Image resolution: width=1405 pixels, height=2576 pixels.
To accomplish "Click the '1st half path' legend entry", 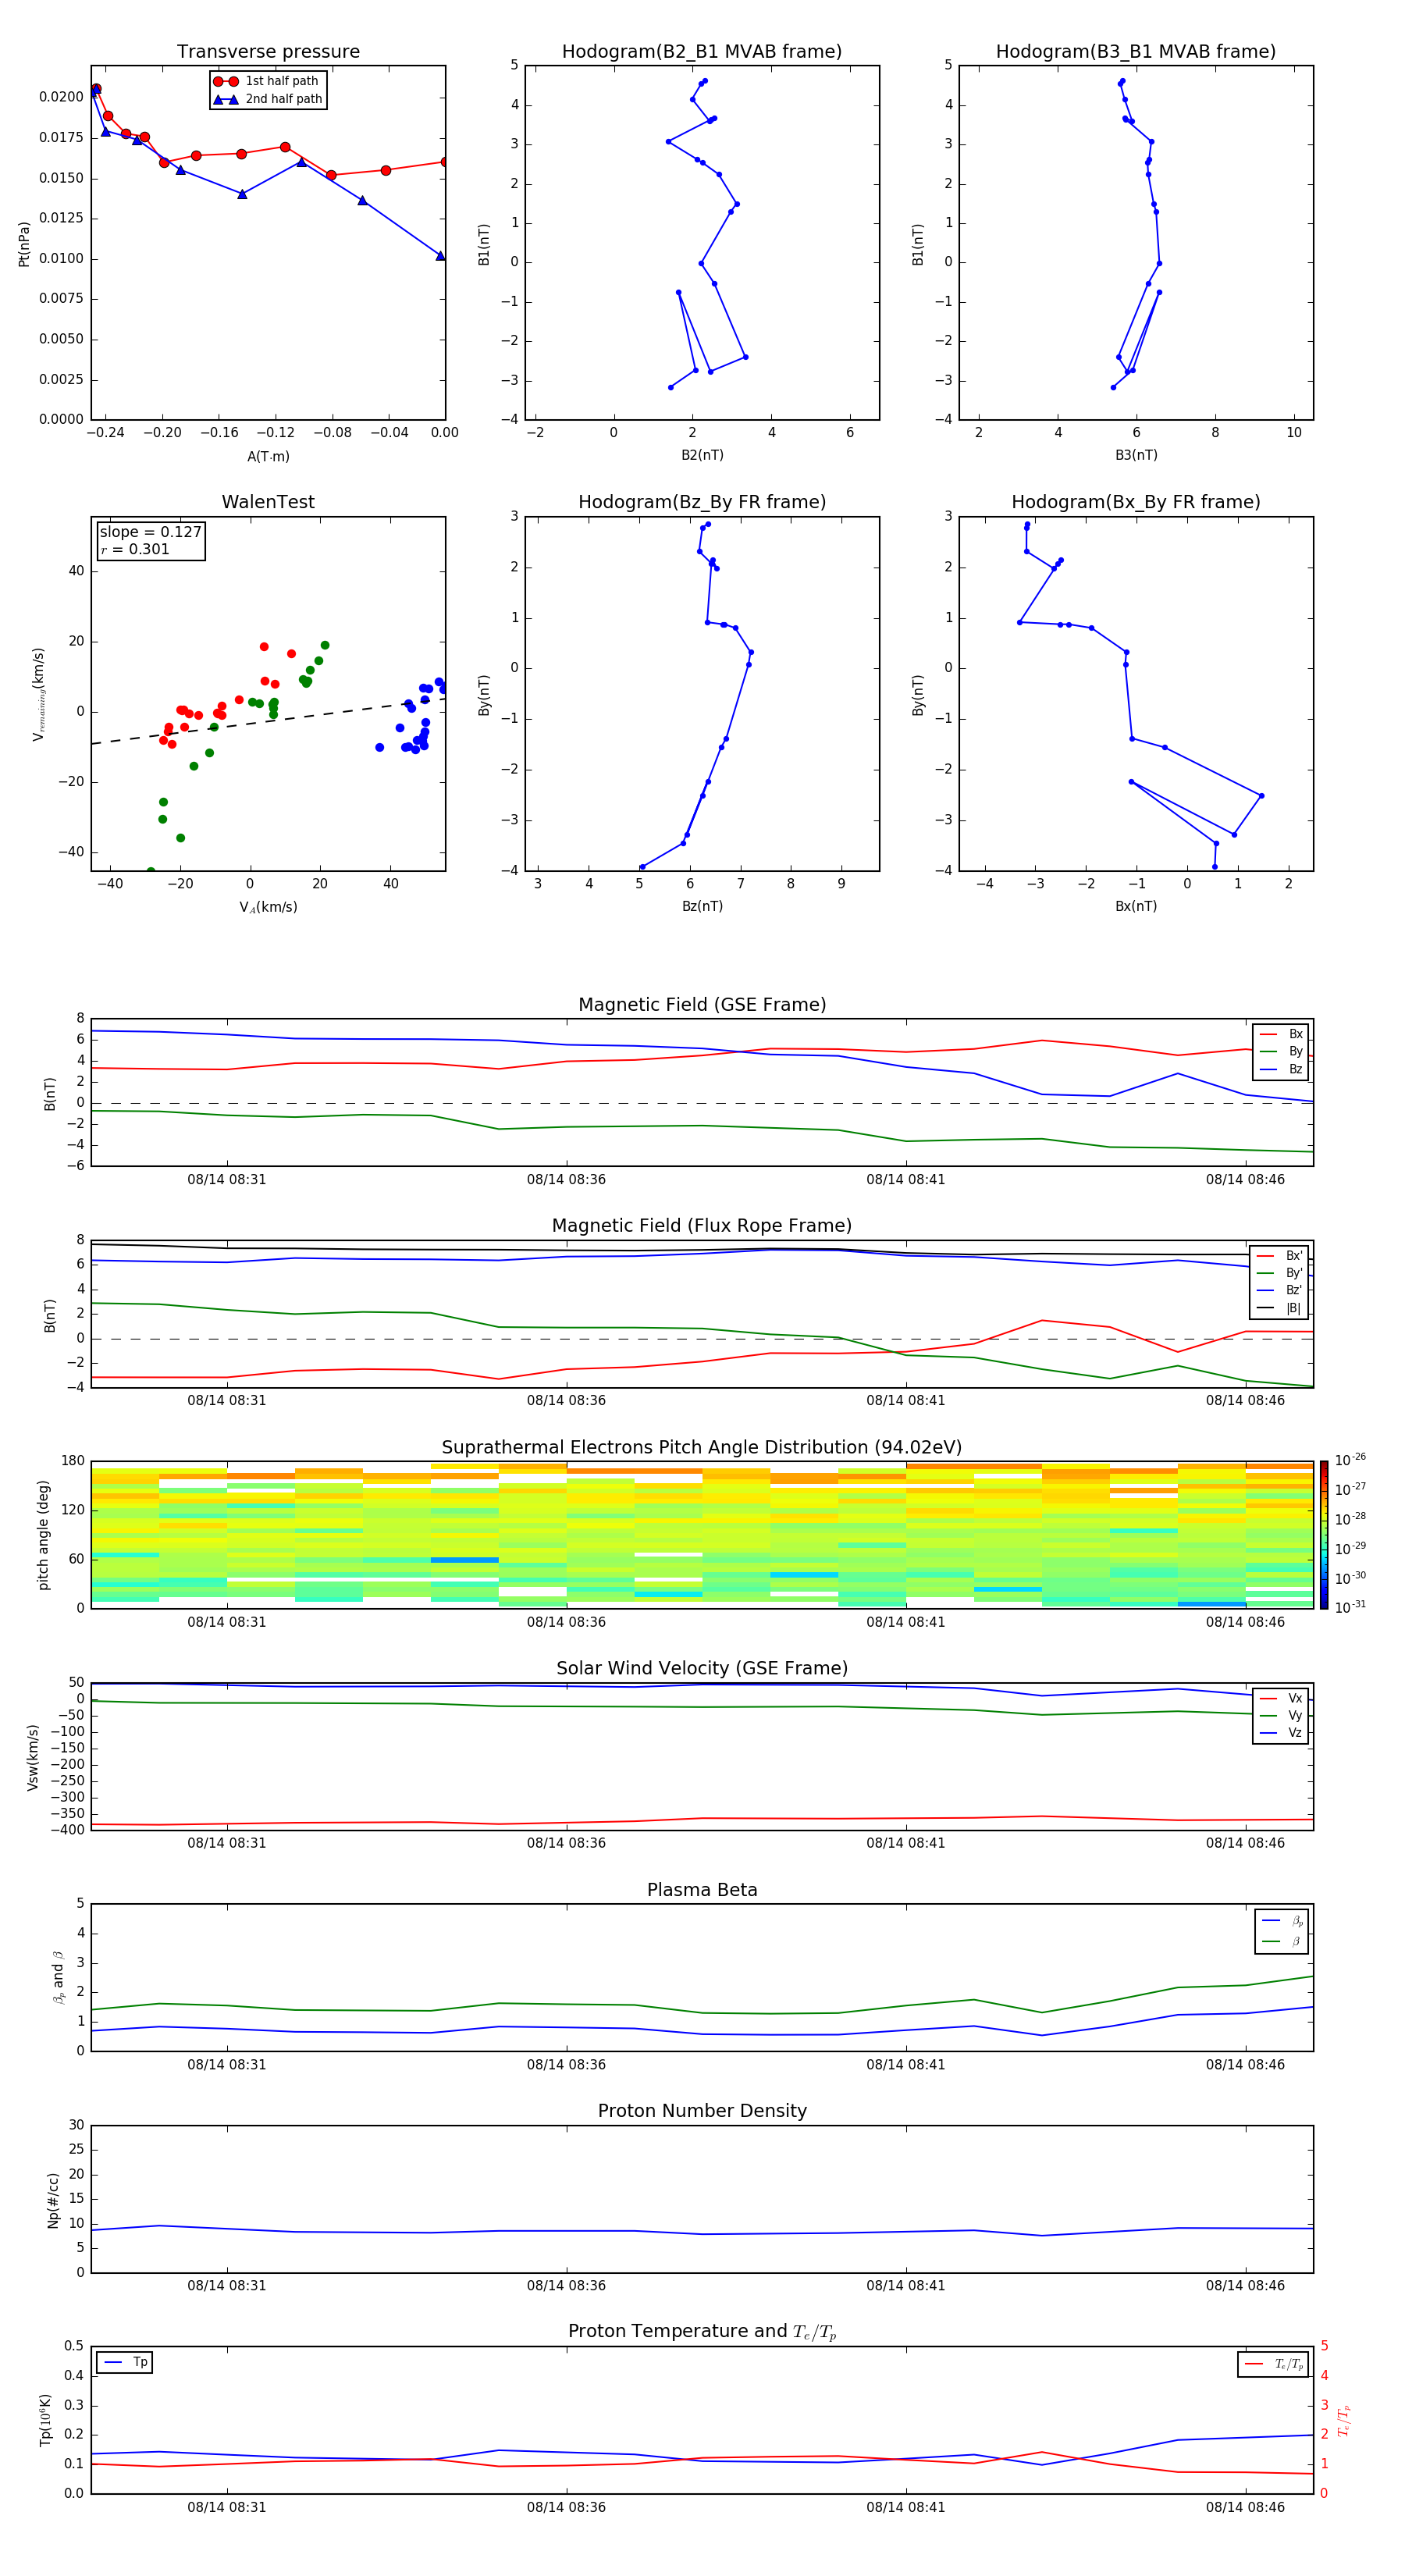I will tap(267, 81).
